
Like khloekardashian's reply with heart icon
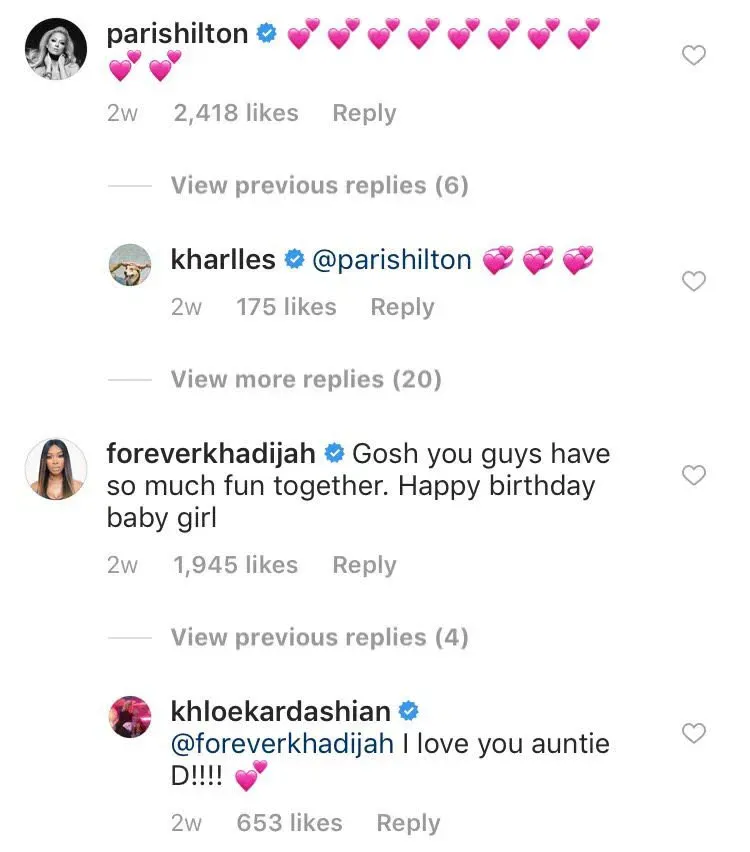(x=693, y=734)
